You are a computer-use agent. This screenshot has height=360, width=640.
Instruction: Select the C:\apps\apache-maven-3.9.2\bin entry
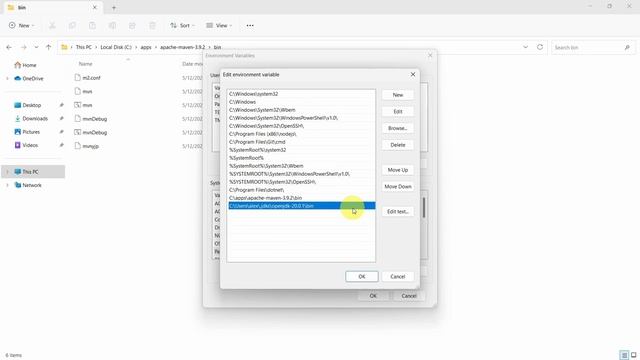pyautogui.click(x=301, y=198)
